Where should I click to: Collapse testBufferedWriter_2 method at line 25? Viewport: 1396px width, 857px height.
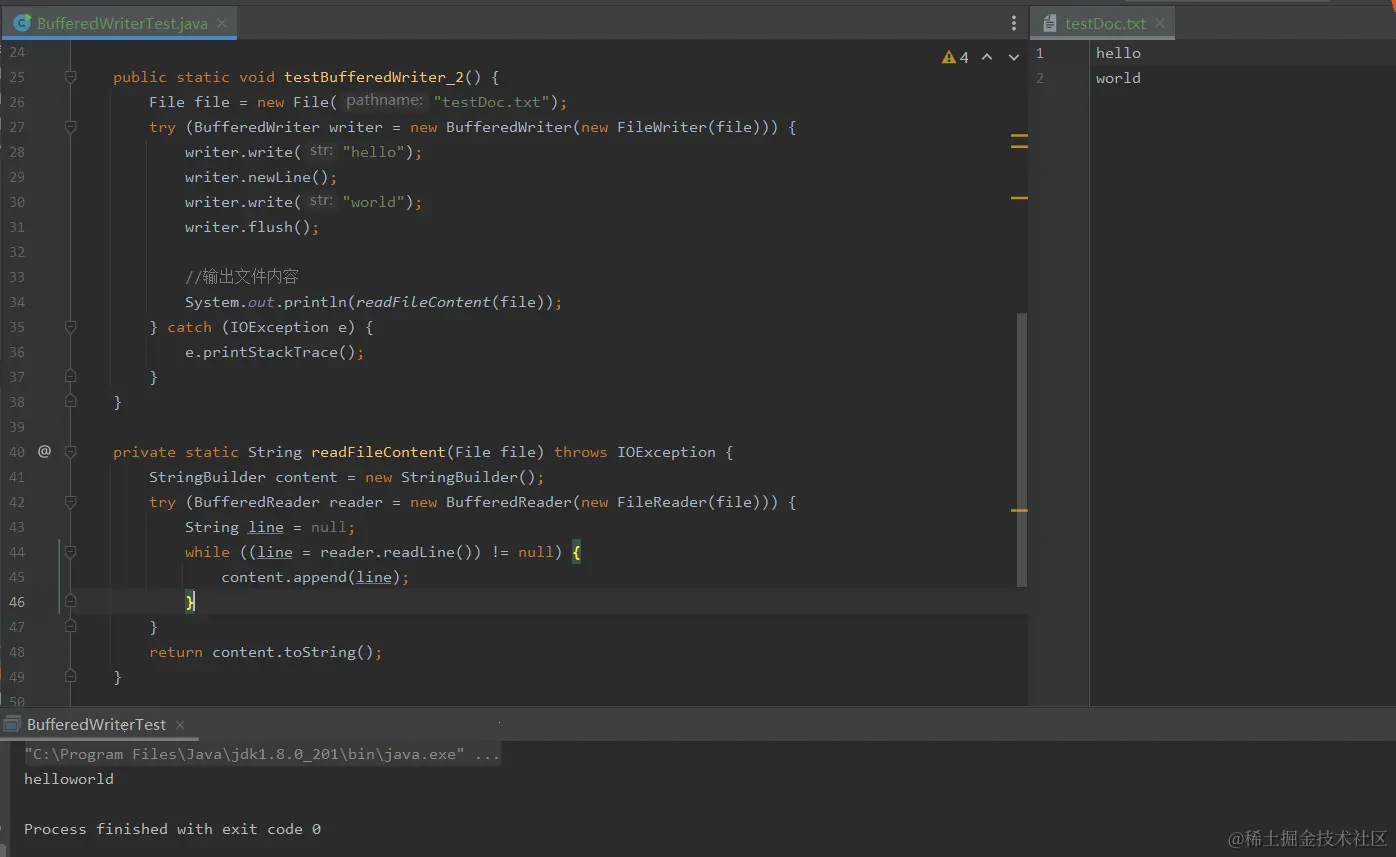(70, 77)
